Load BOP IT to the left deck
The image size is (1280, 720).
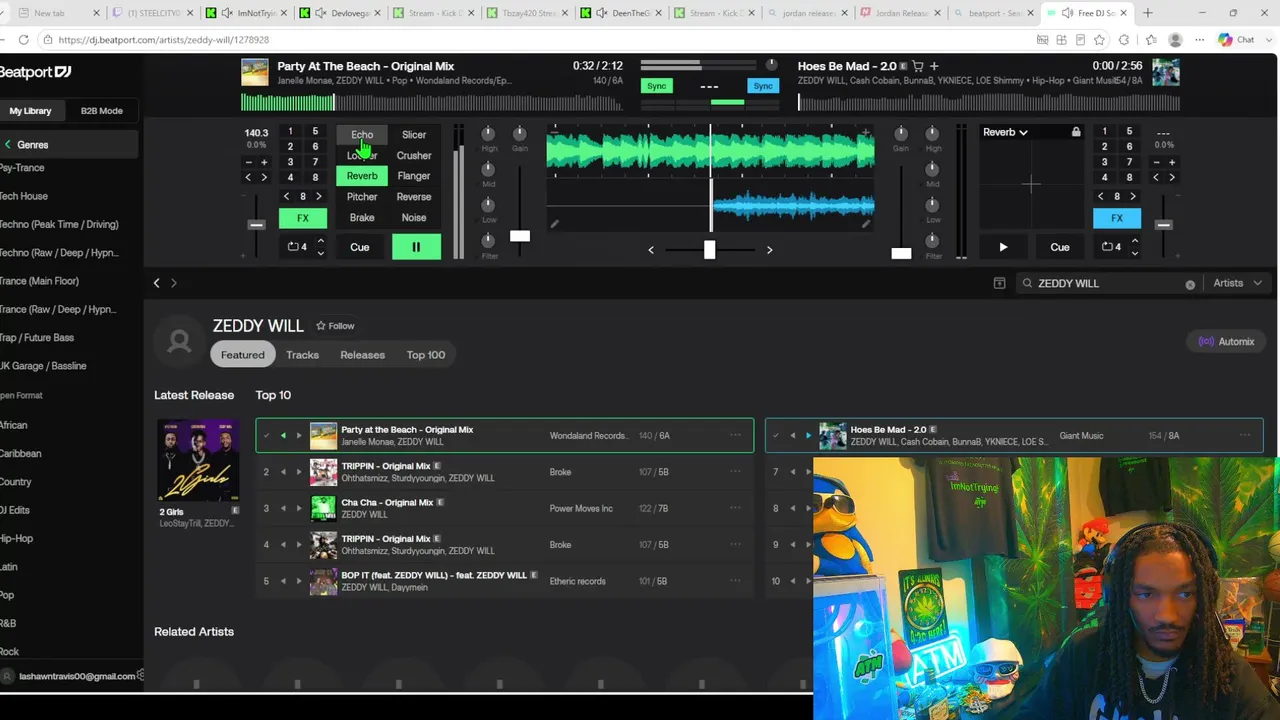pos(283,581)
